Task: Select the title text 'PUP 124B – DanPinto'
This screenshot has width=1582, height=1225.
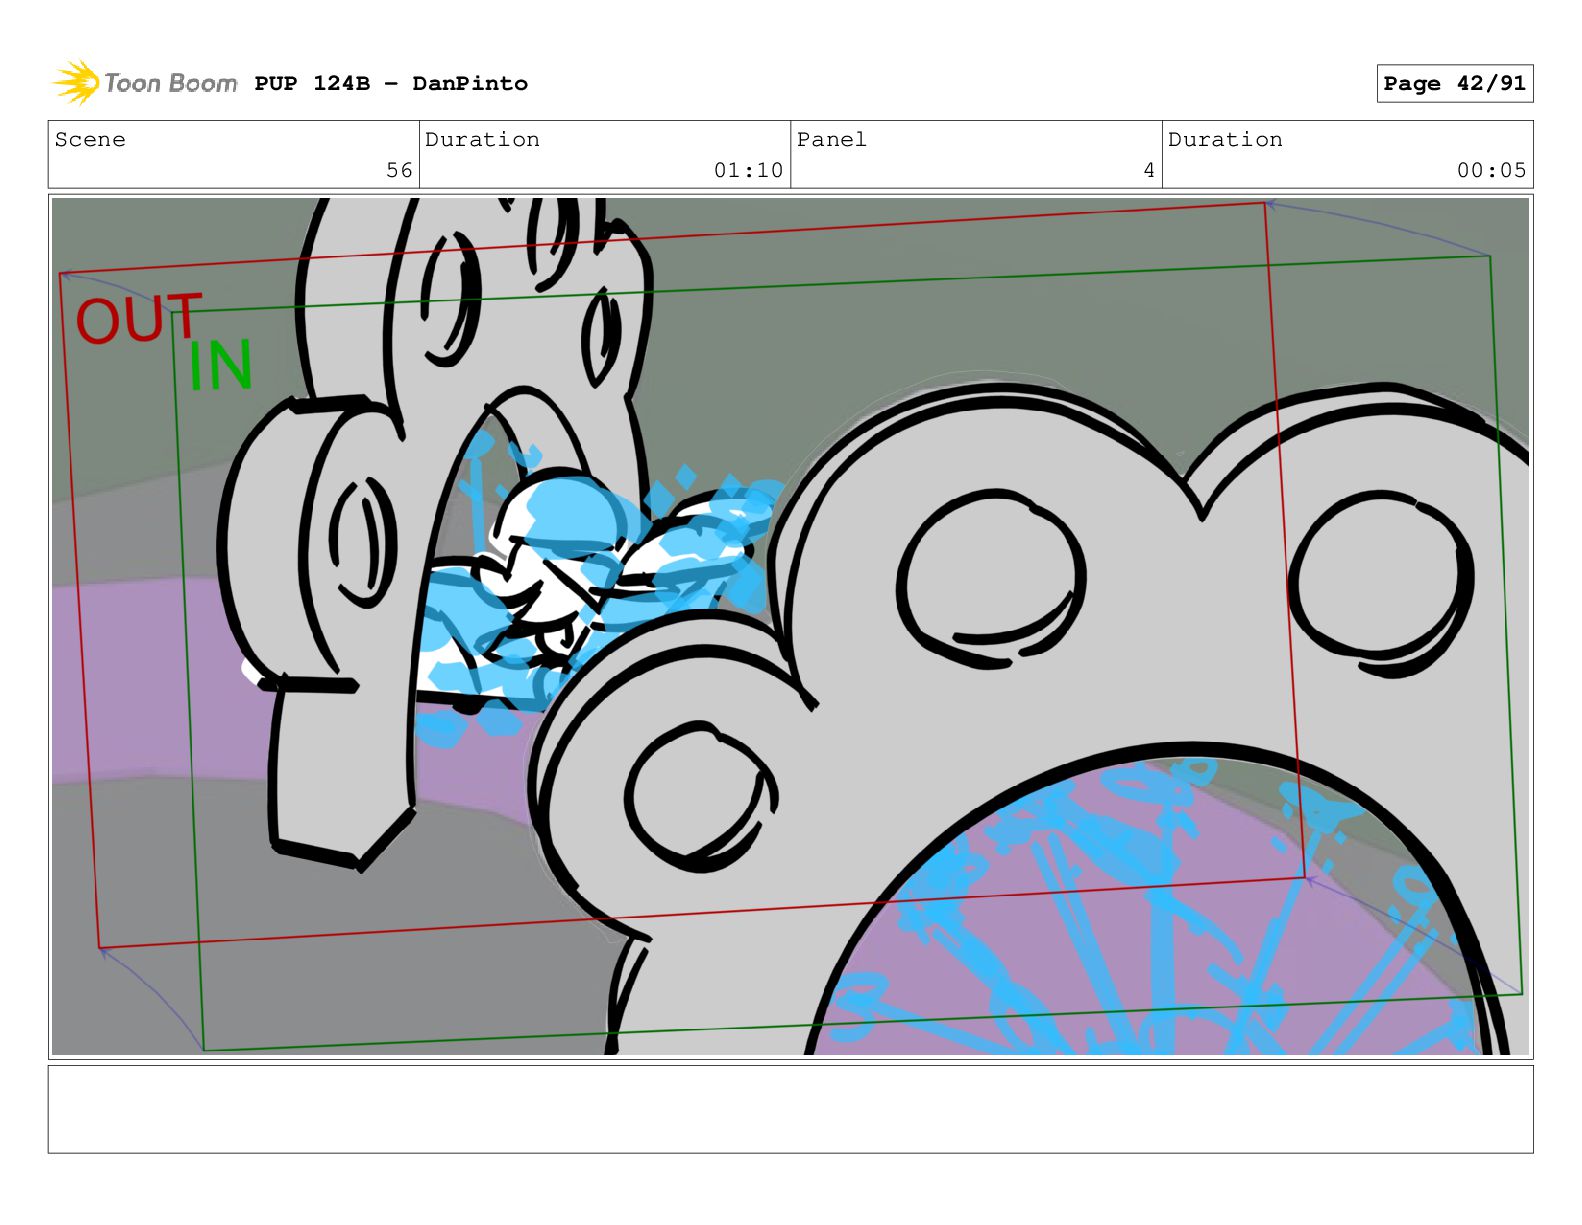Action: [391, 83]
